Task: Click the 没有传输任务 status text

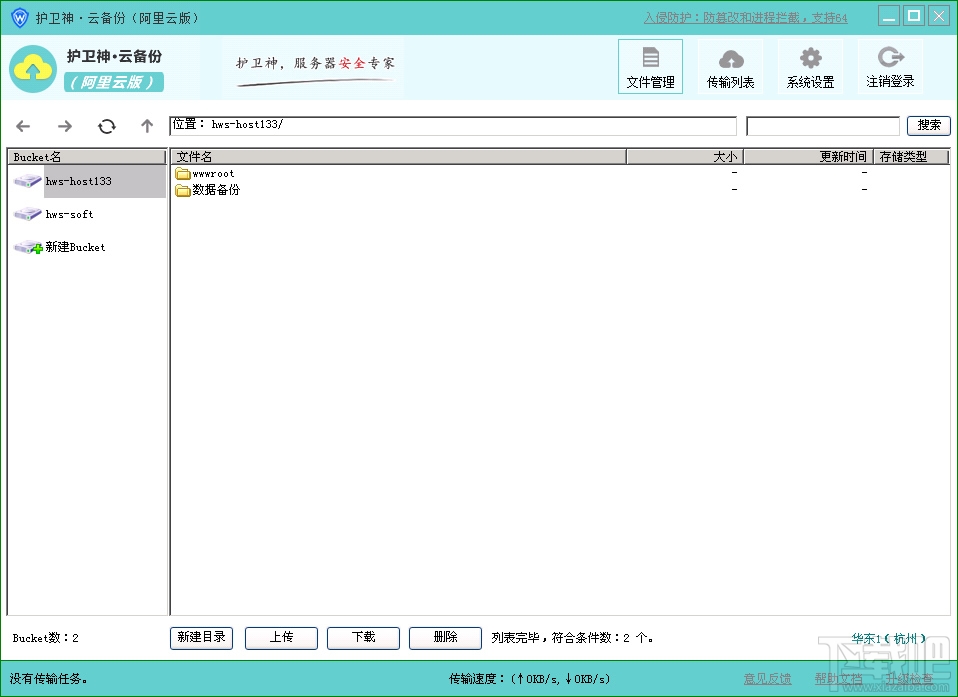Action: 48,678
